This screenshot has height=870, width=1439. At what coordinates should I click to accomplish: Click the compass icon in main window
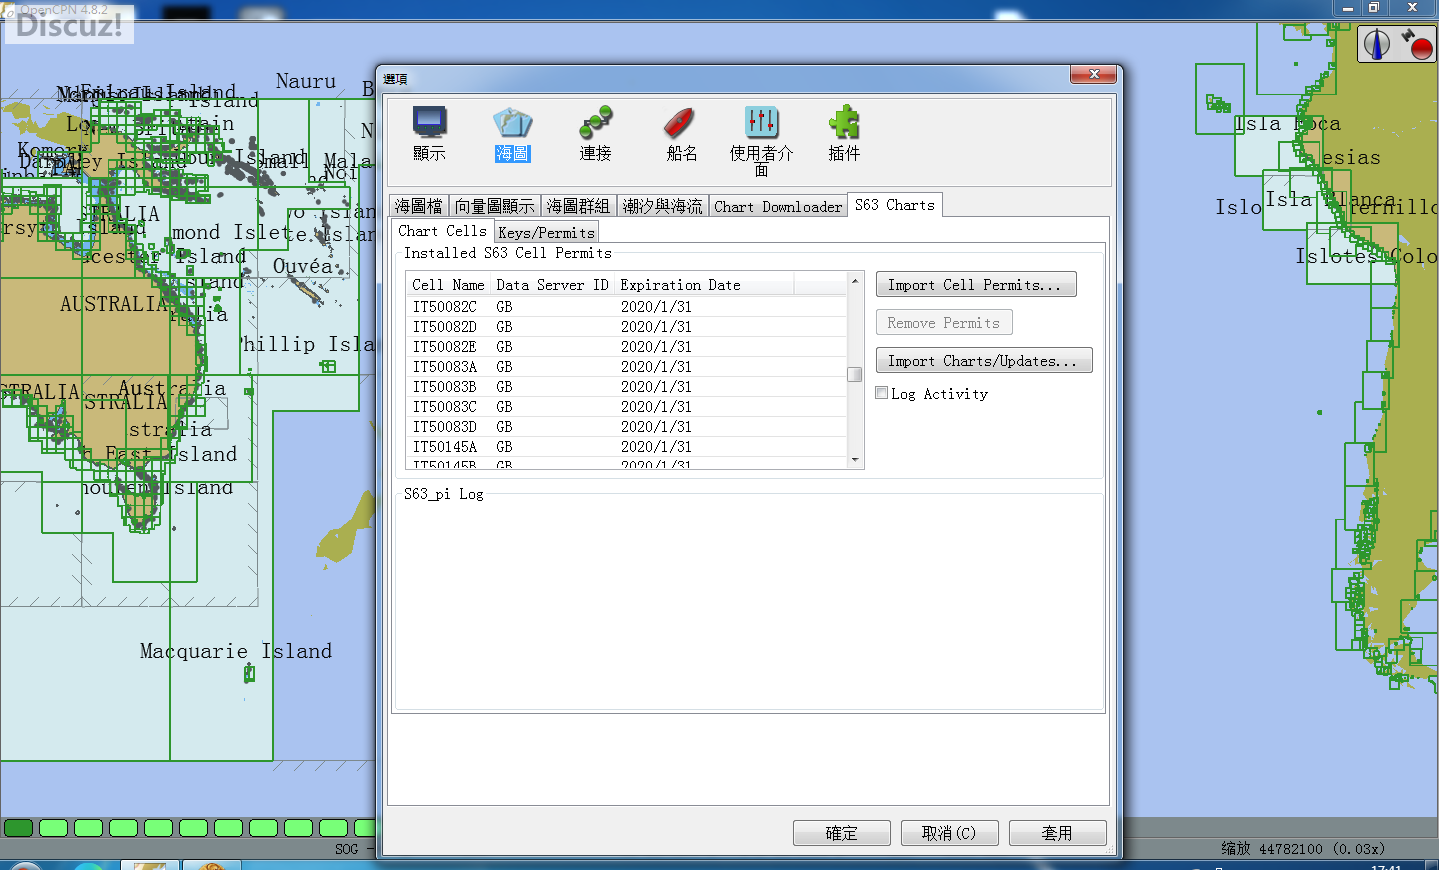coord(1377,44)
